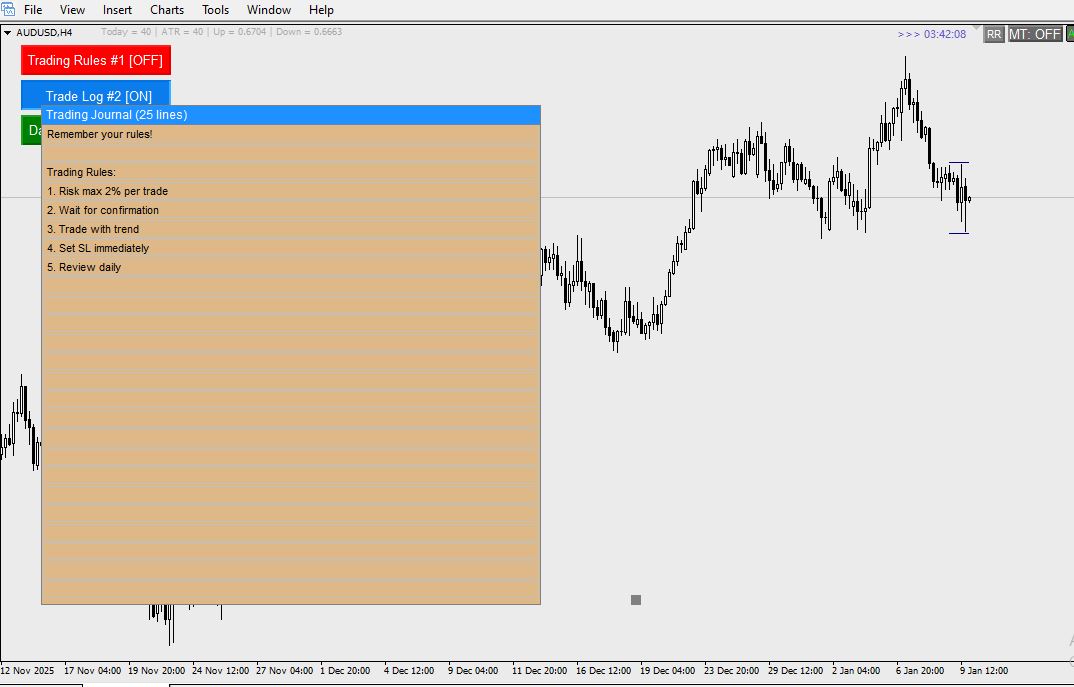The image size is (1074, 687).
Task: Click the partly hidden green button
Action: coord(31,130)
